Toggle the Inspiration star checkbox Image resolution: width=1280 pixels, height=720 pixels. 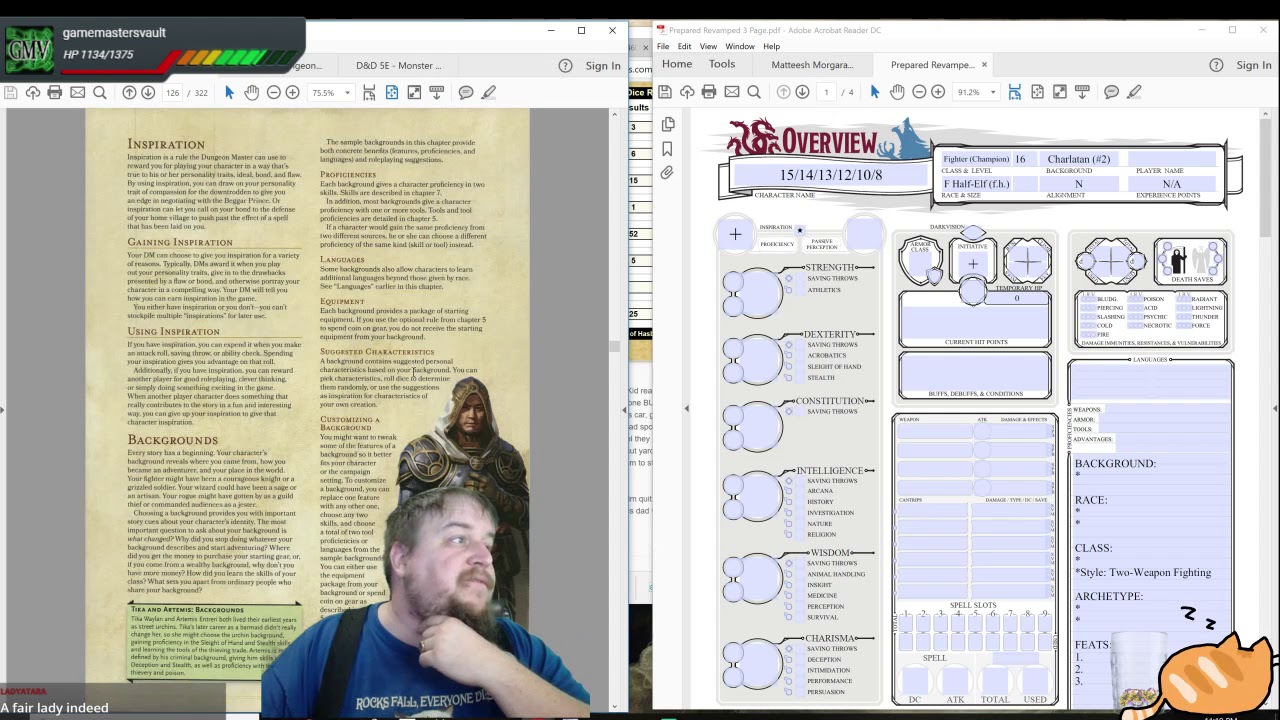click(x=800, y=230)
